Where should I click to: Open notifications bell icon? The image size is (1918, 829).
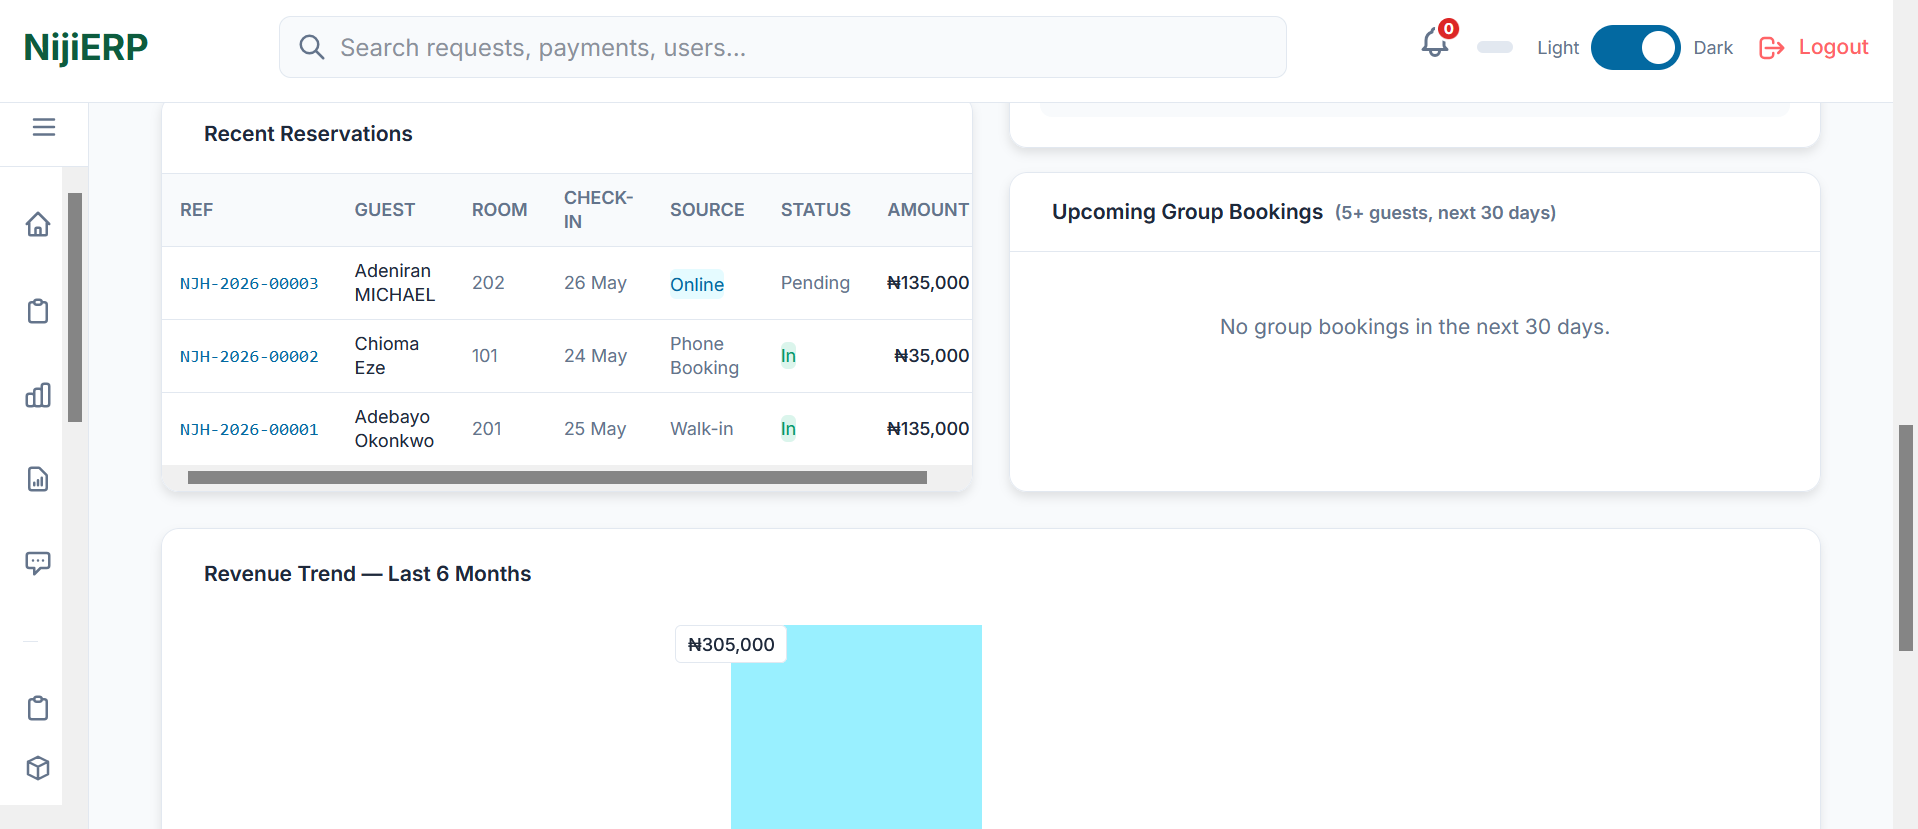point(1435,44)
